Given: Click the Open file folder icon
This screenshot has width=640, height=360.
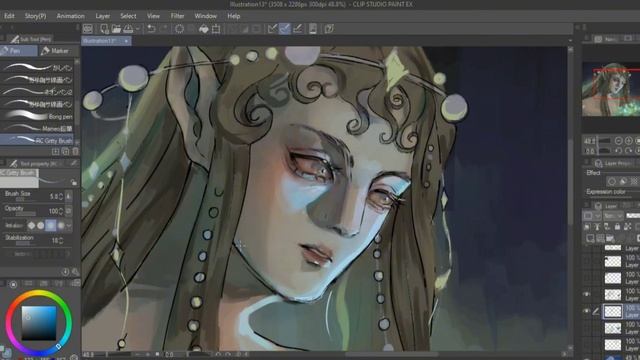Looking at the screenshot, I should (116, 29).
